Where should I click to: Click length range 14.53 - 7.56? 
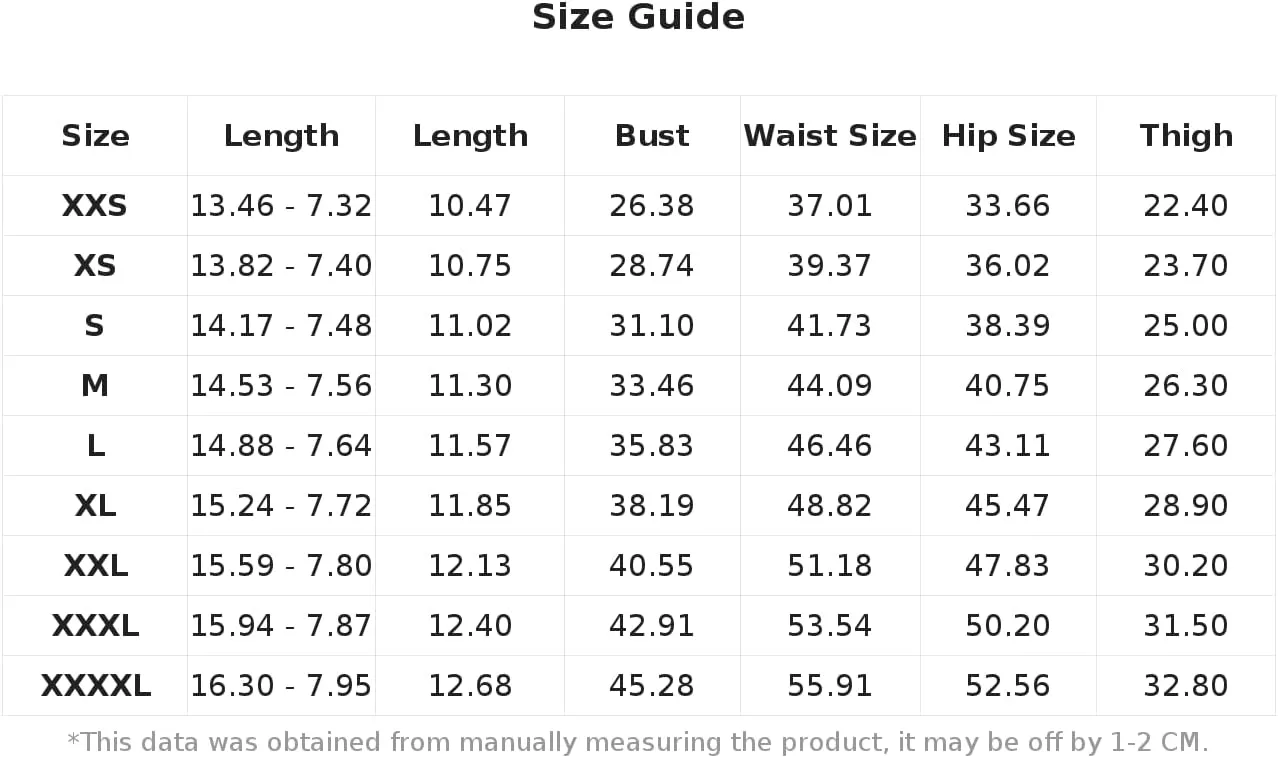coord(281,386)
